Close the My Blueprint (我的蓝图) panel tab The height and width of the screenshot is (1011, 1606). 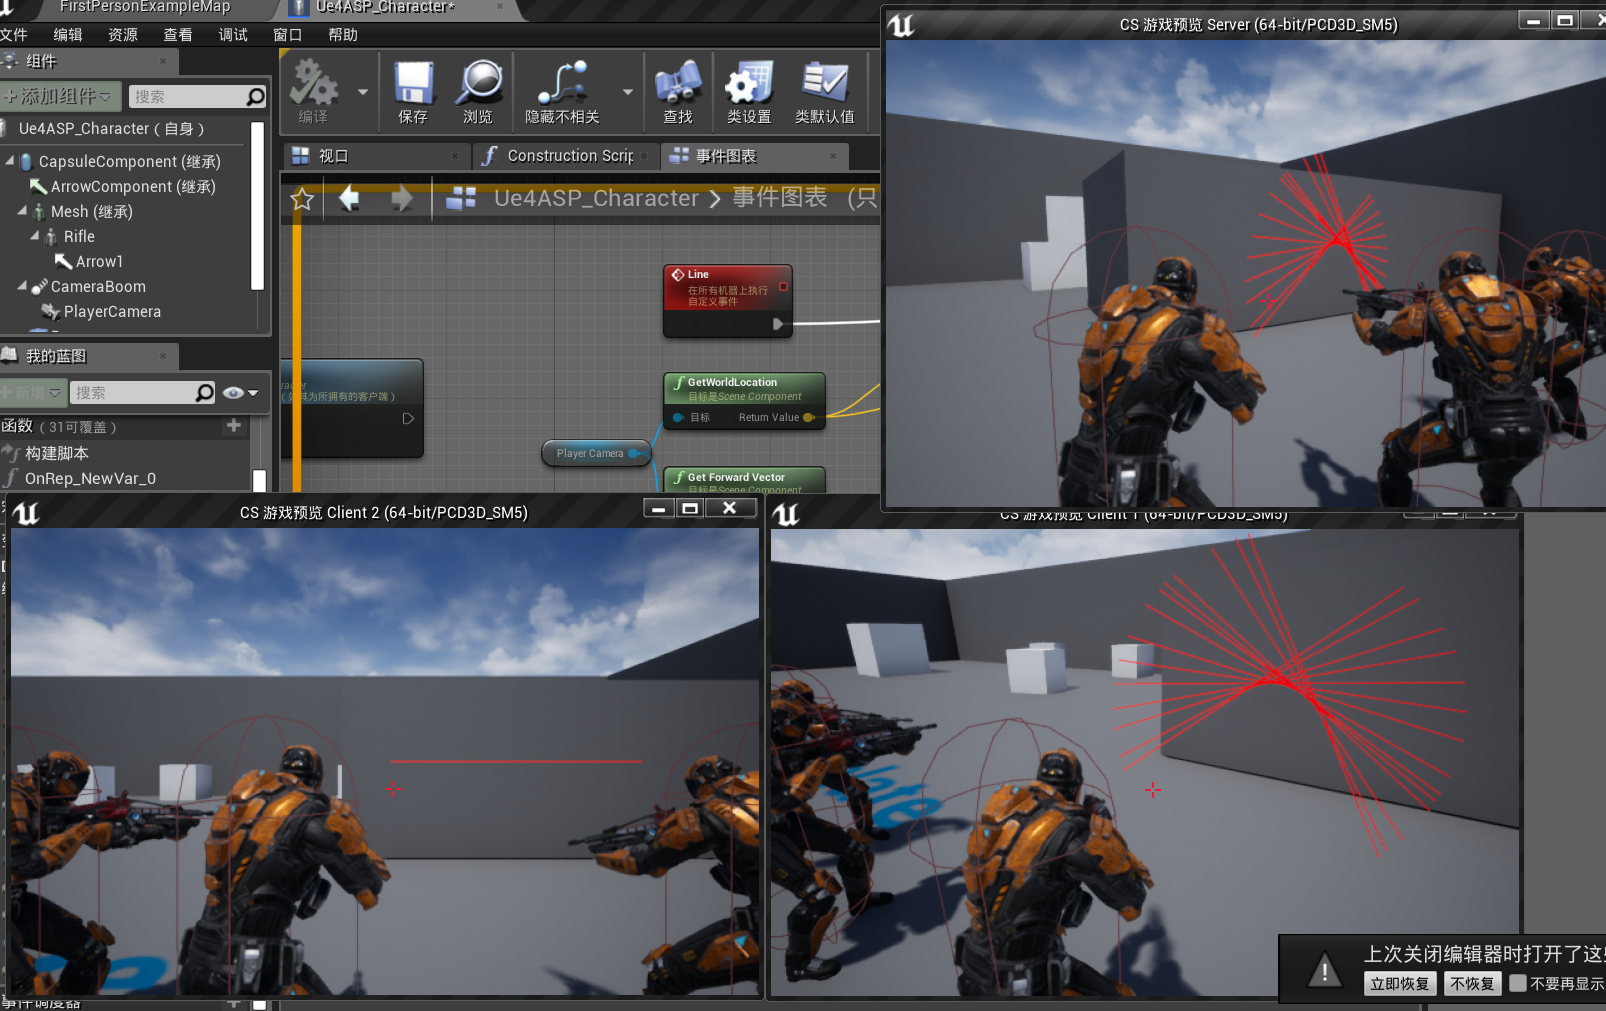(x=163, y=356)
